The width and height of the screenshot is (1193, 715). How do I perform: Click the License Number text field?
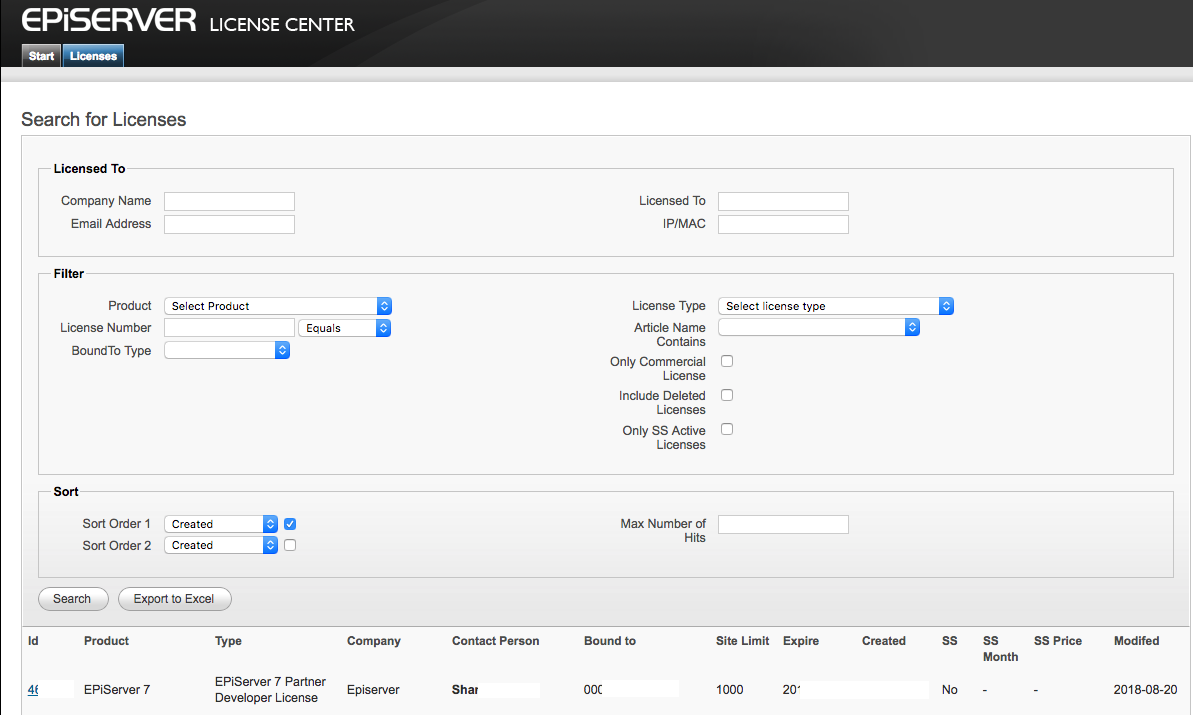(229, 328)
